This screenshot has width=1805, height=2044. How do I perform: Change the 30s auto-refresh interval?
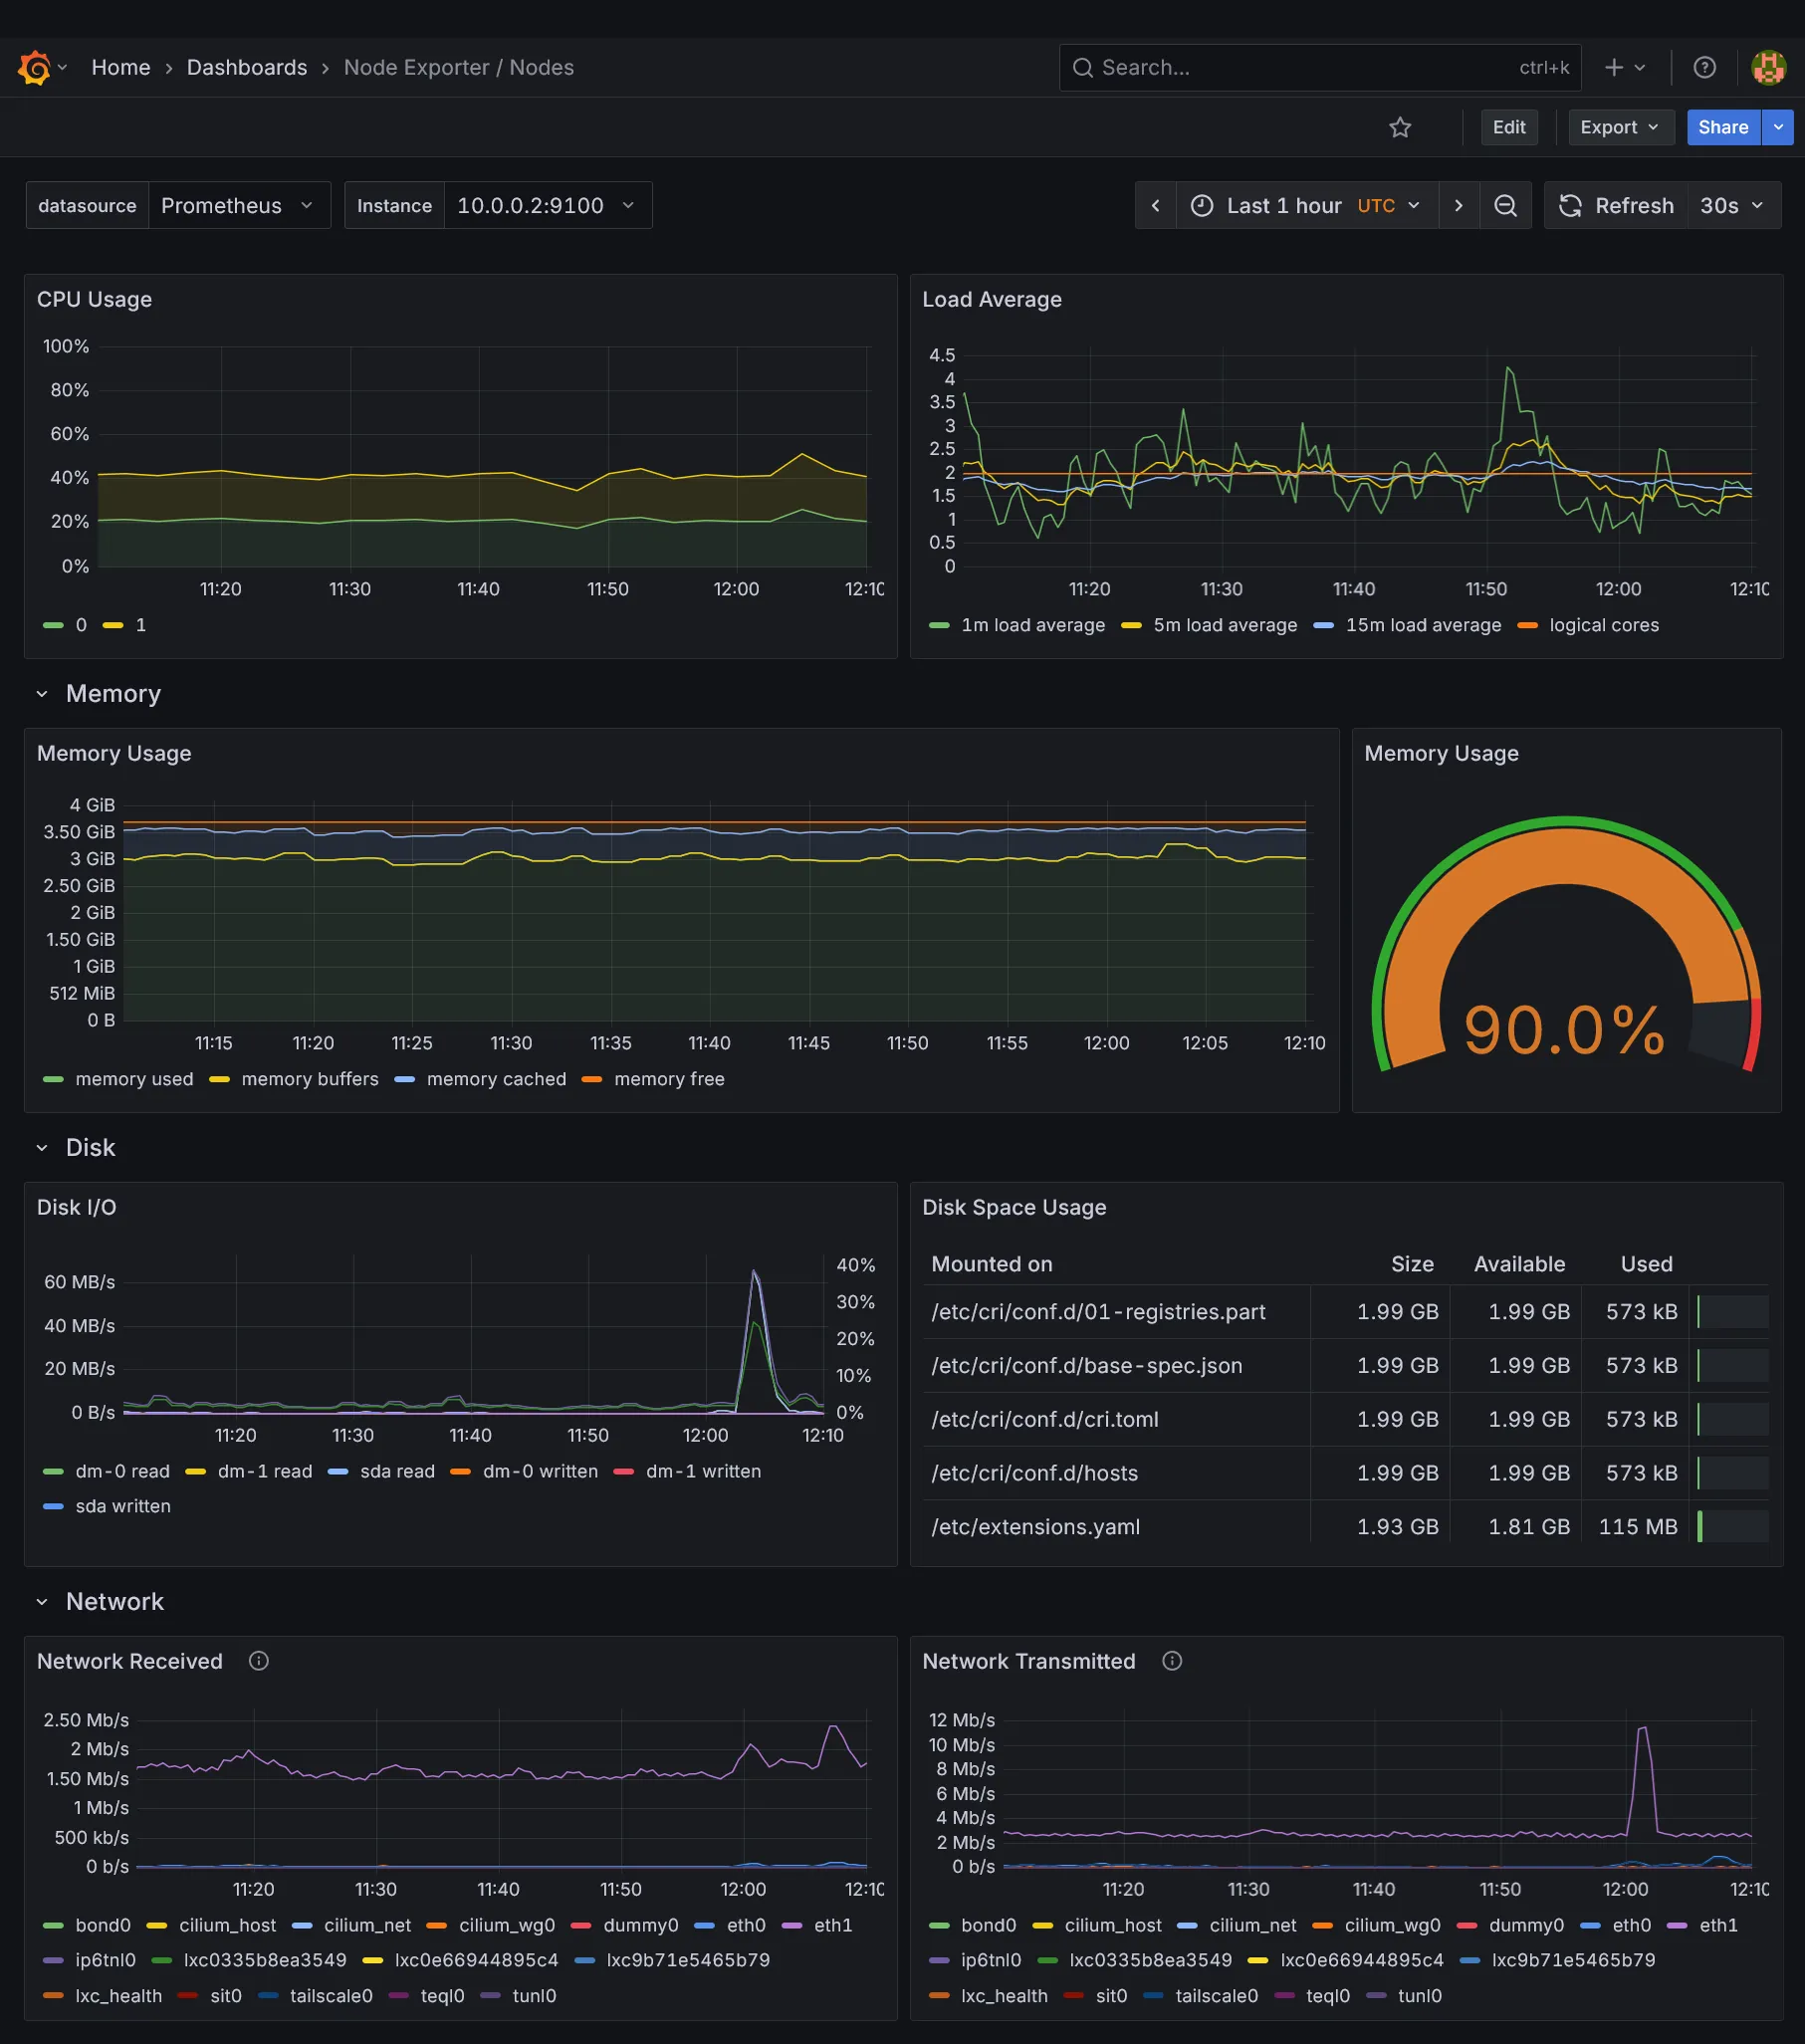coord(1733,205)
